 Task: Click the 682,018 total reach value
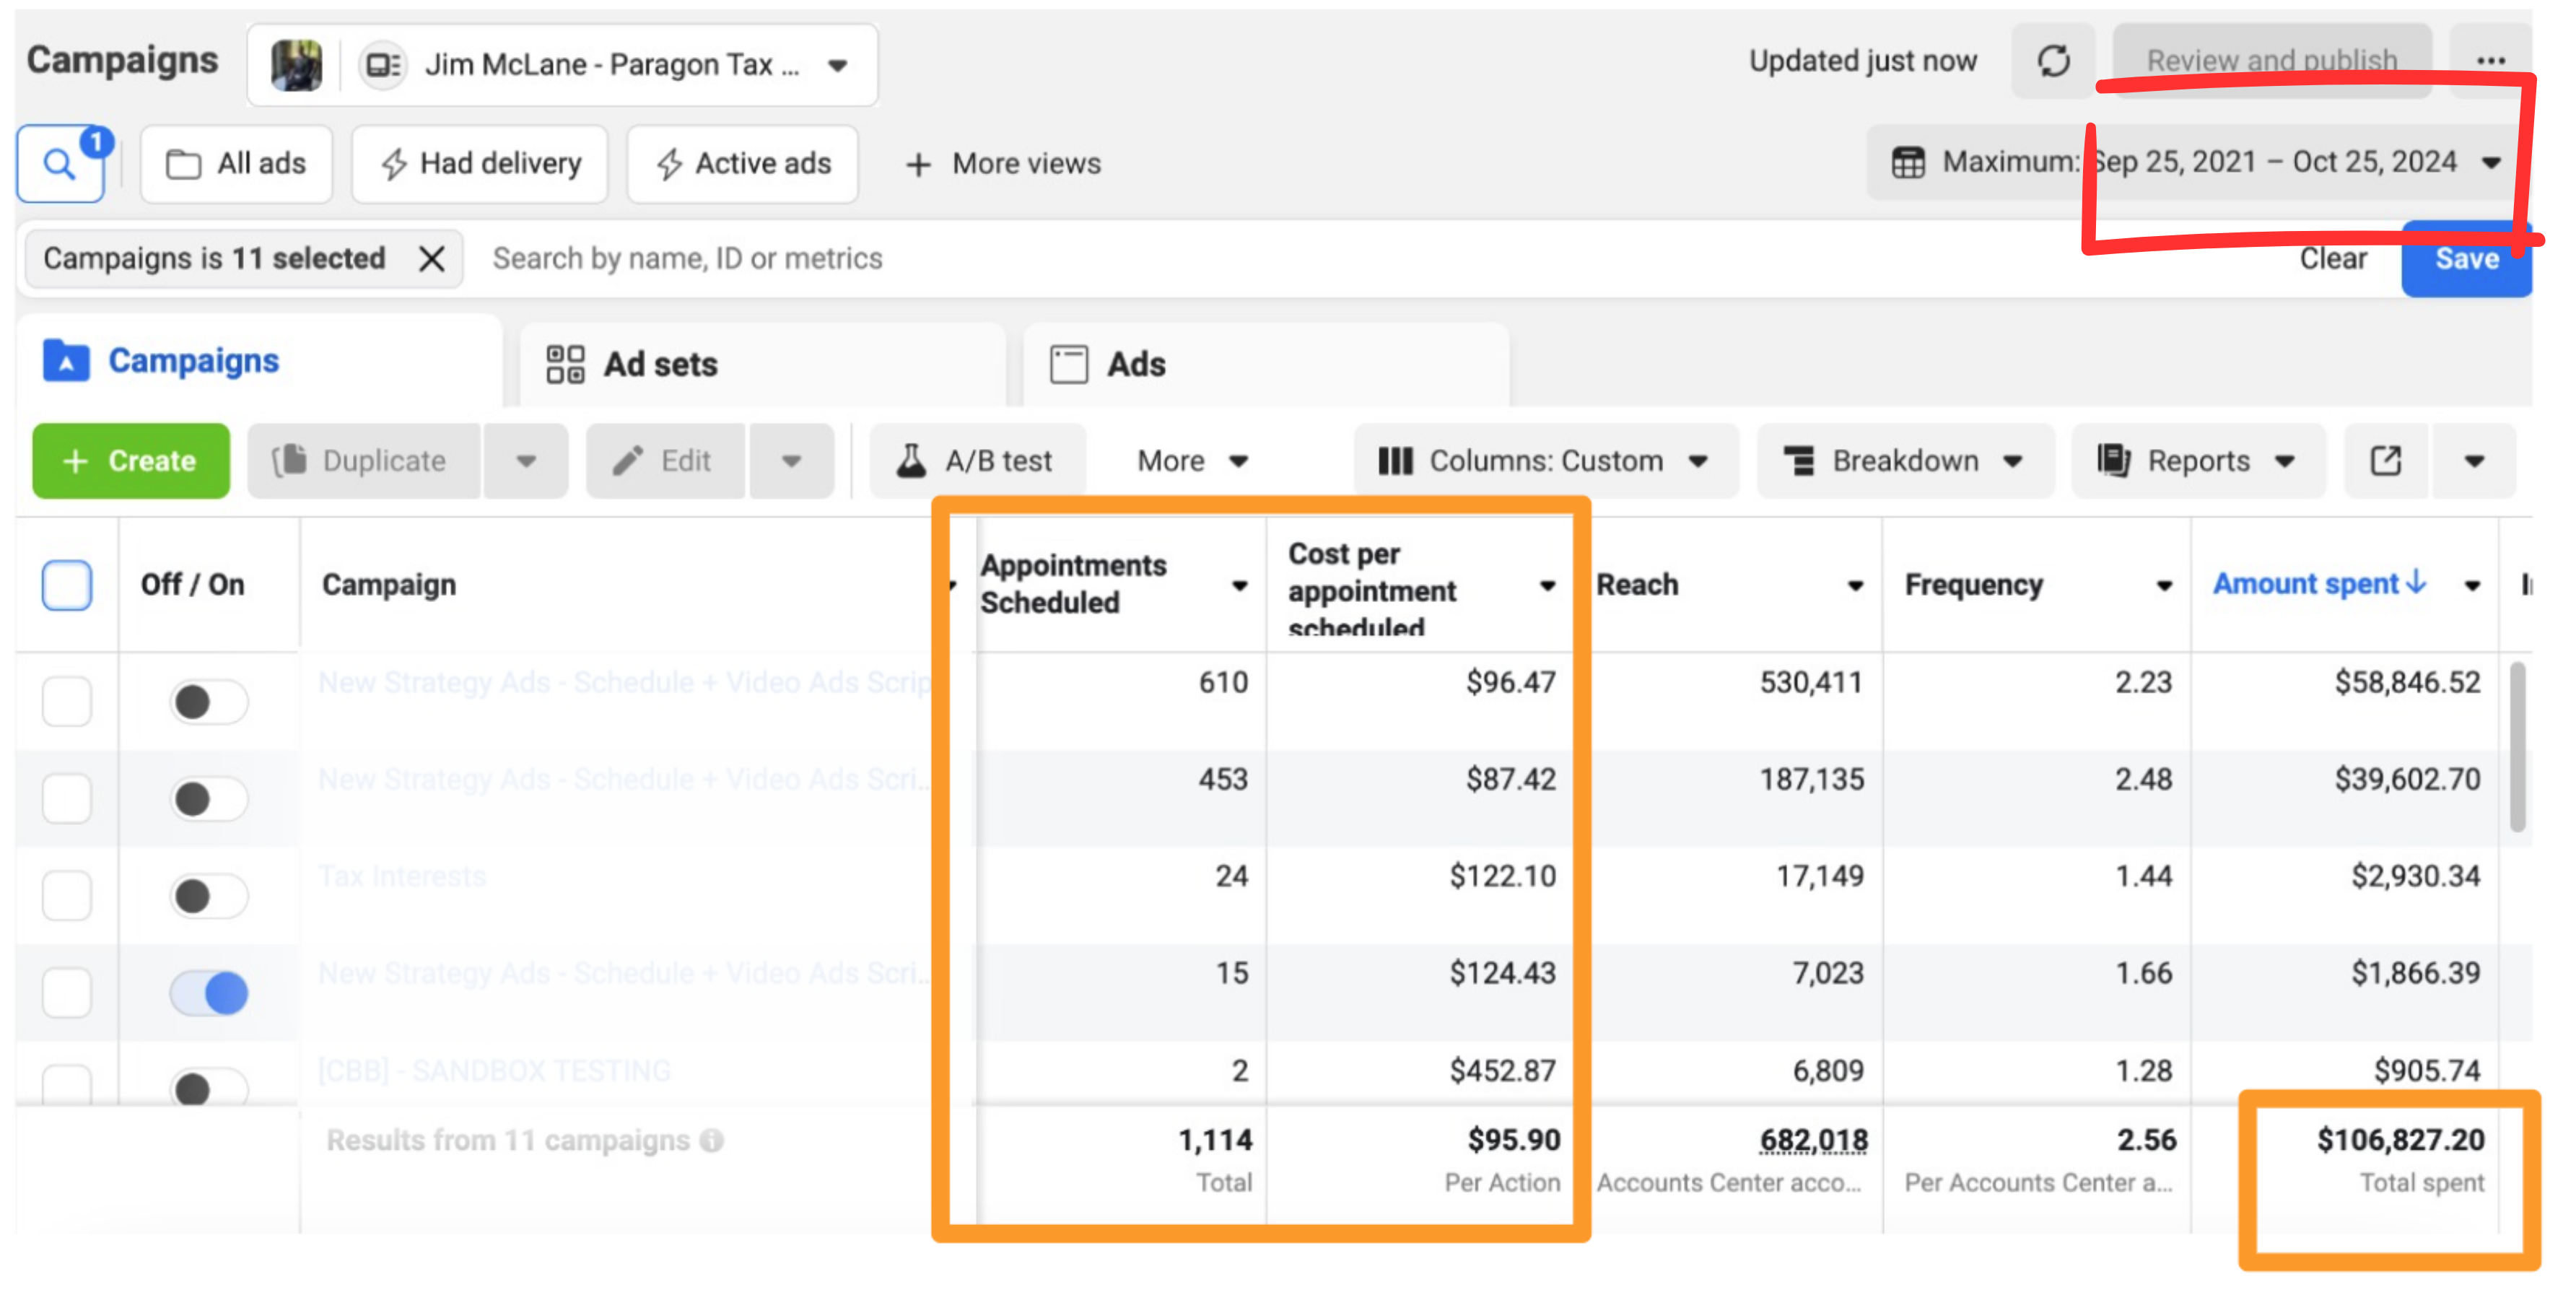(x=1813, y=1140)
